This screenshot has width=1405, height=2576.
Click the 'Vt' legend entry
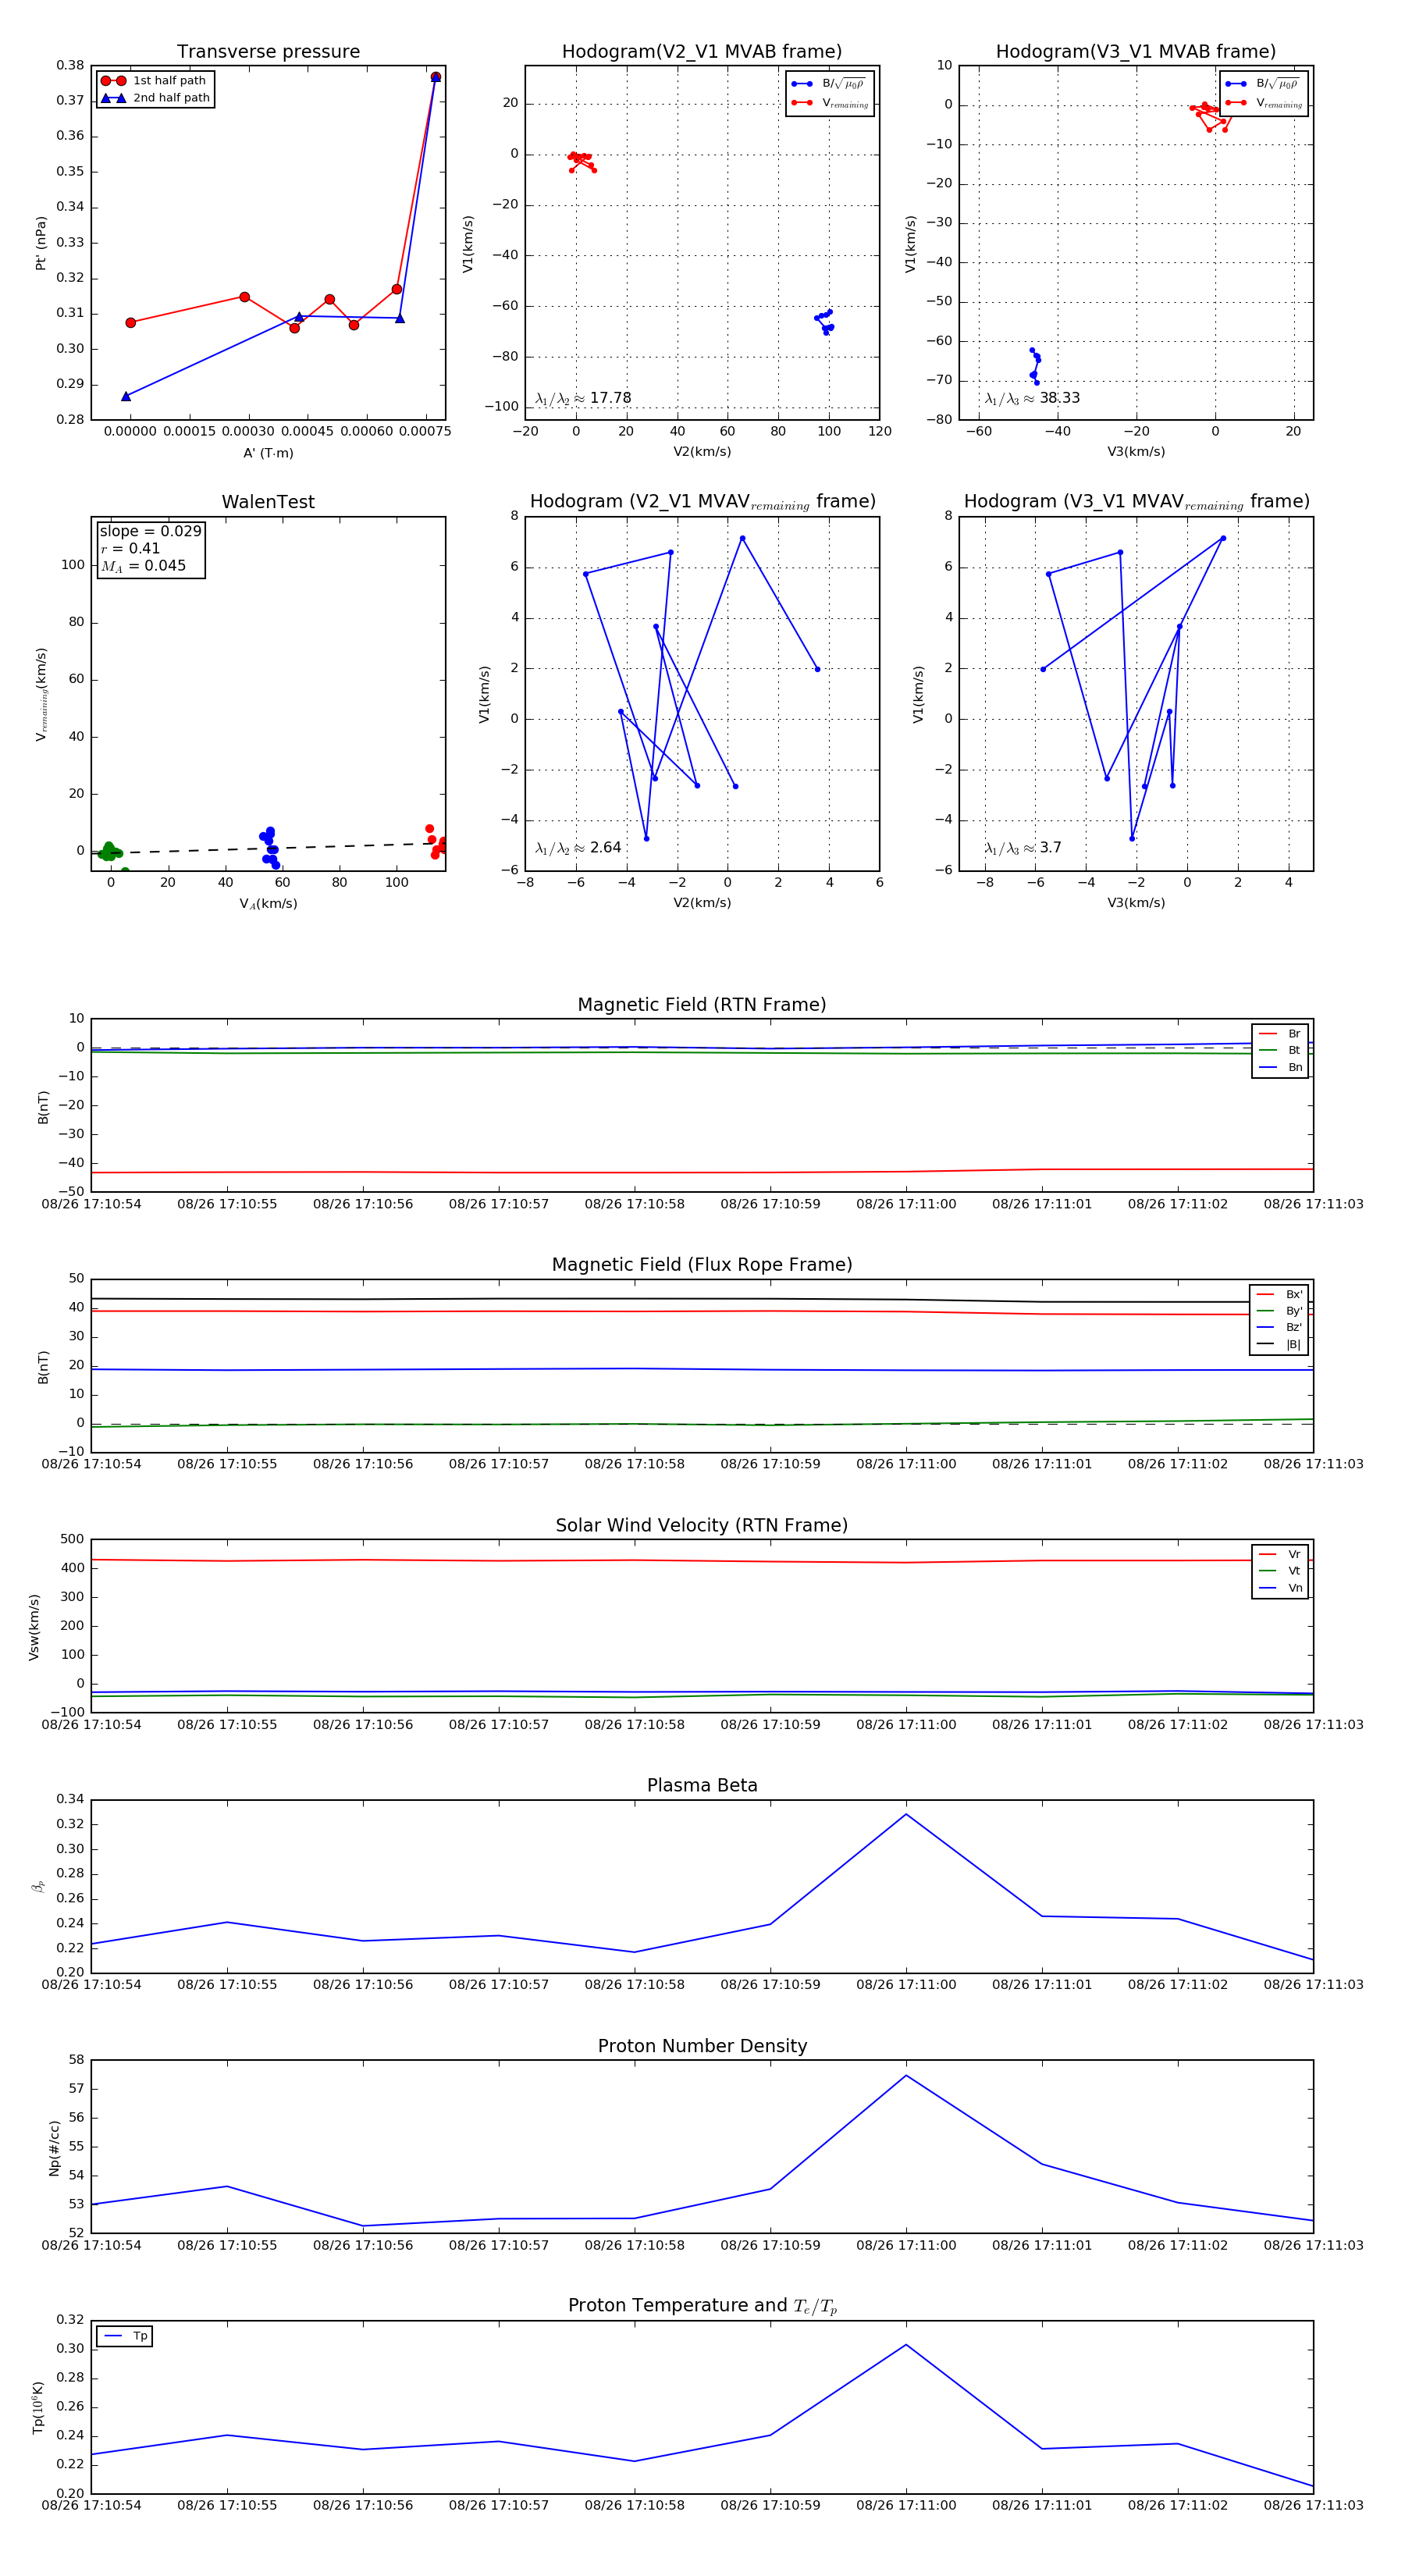1280,1571
